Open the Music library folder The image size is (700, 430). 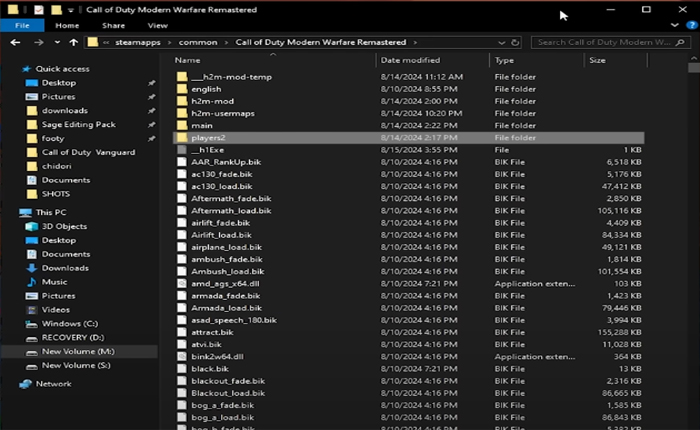(x=54, y=282)
